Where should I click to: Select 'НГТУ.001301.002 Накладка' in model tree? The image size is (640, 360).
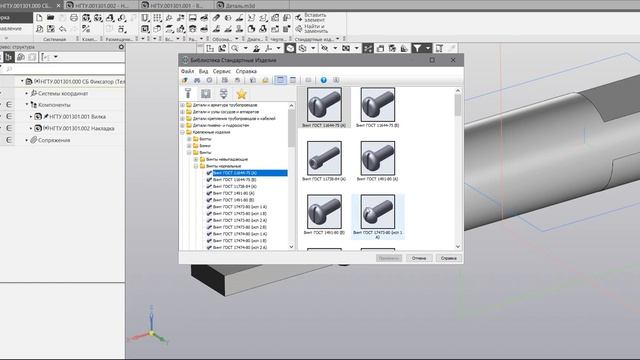(82, 128)
